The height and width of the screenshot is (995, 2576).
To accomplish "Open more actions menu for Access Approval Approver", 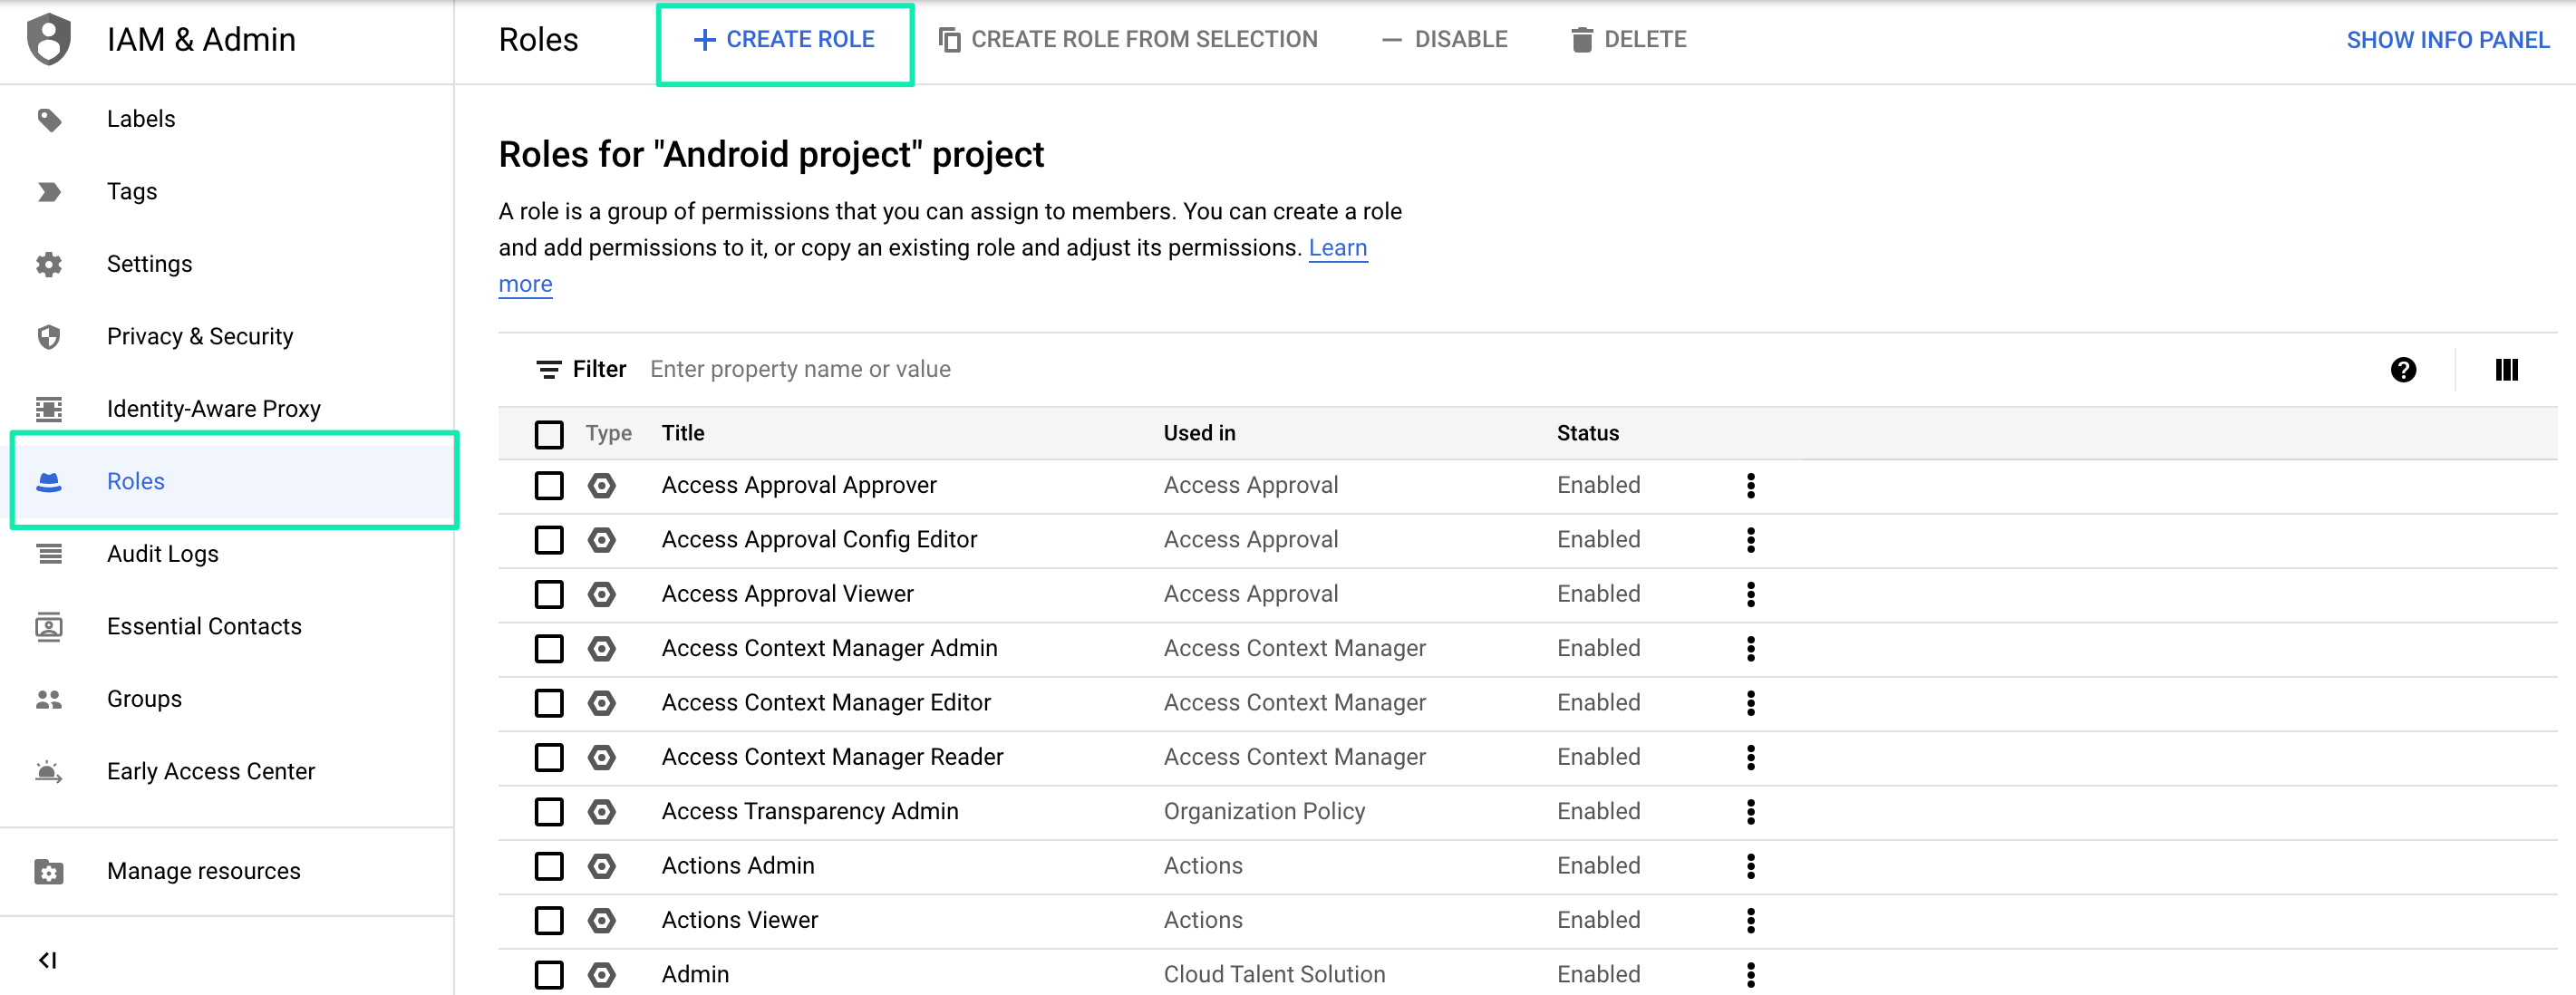I will tap(1750, 486).
